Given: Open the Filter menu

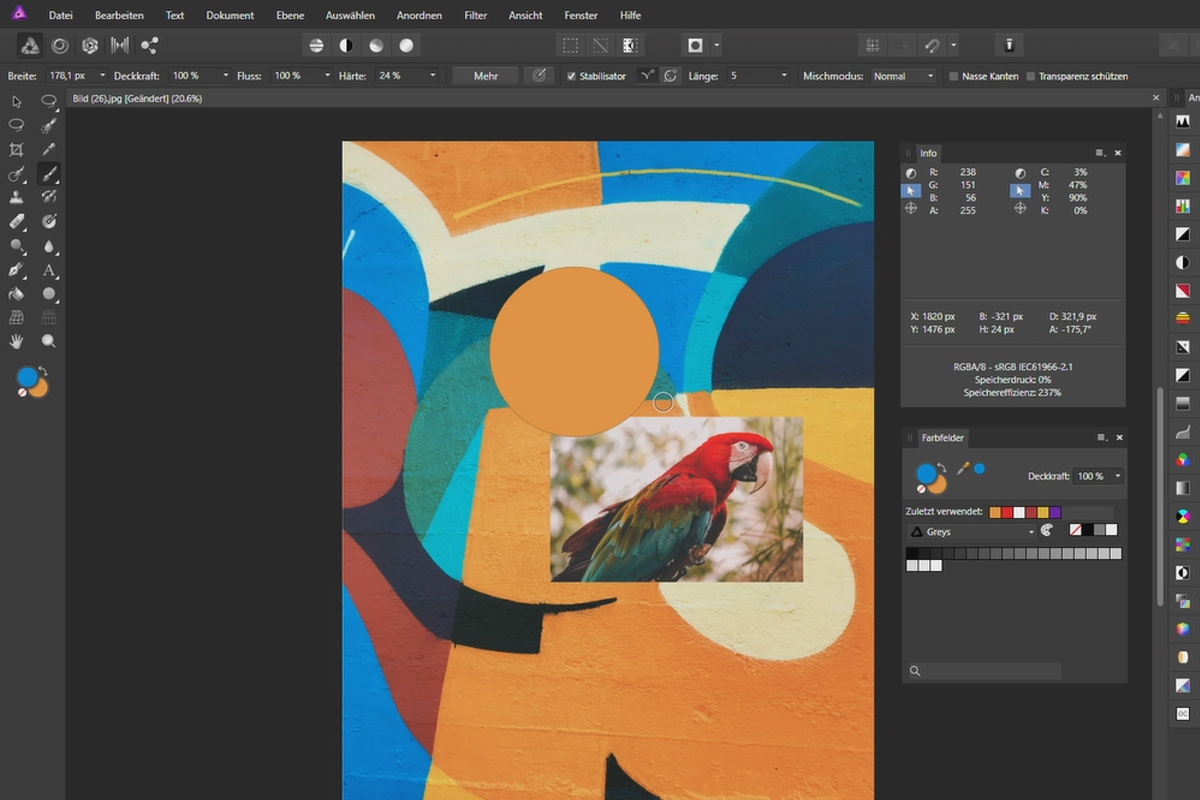Looking at the screenshot, I should pos(475,15).
